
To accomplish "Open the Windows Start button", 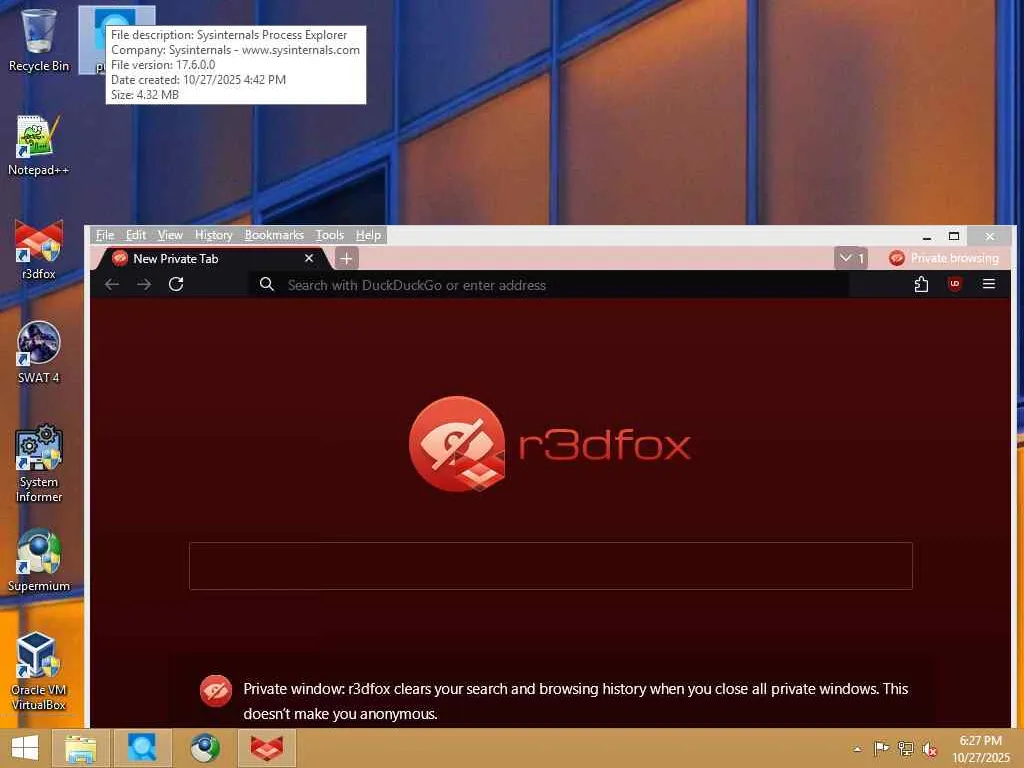I will (x=25, y=748).
